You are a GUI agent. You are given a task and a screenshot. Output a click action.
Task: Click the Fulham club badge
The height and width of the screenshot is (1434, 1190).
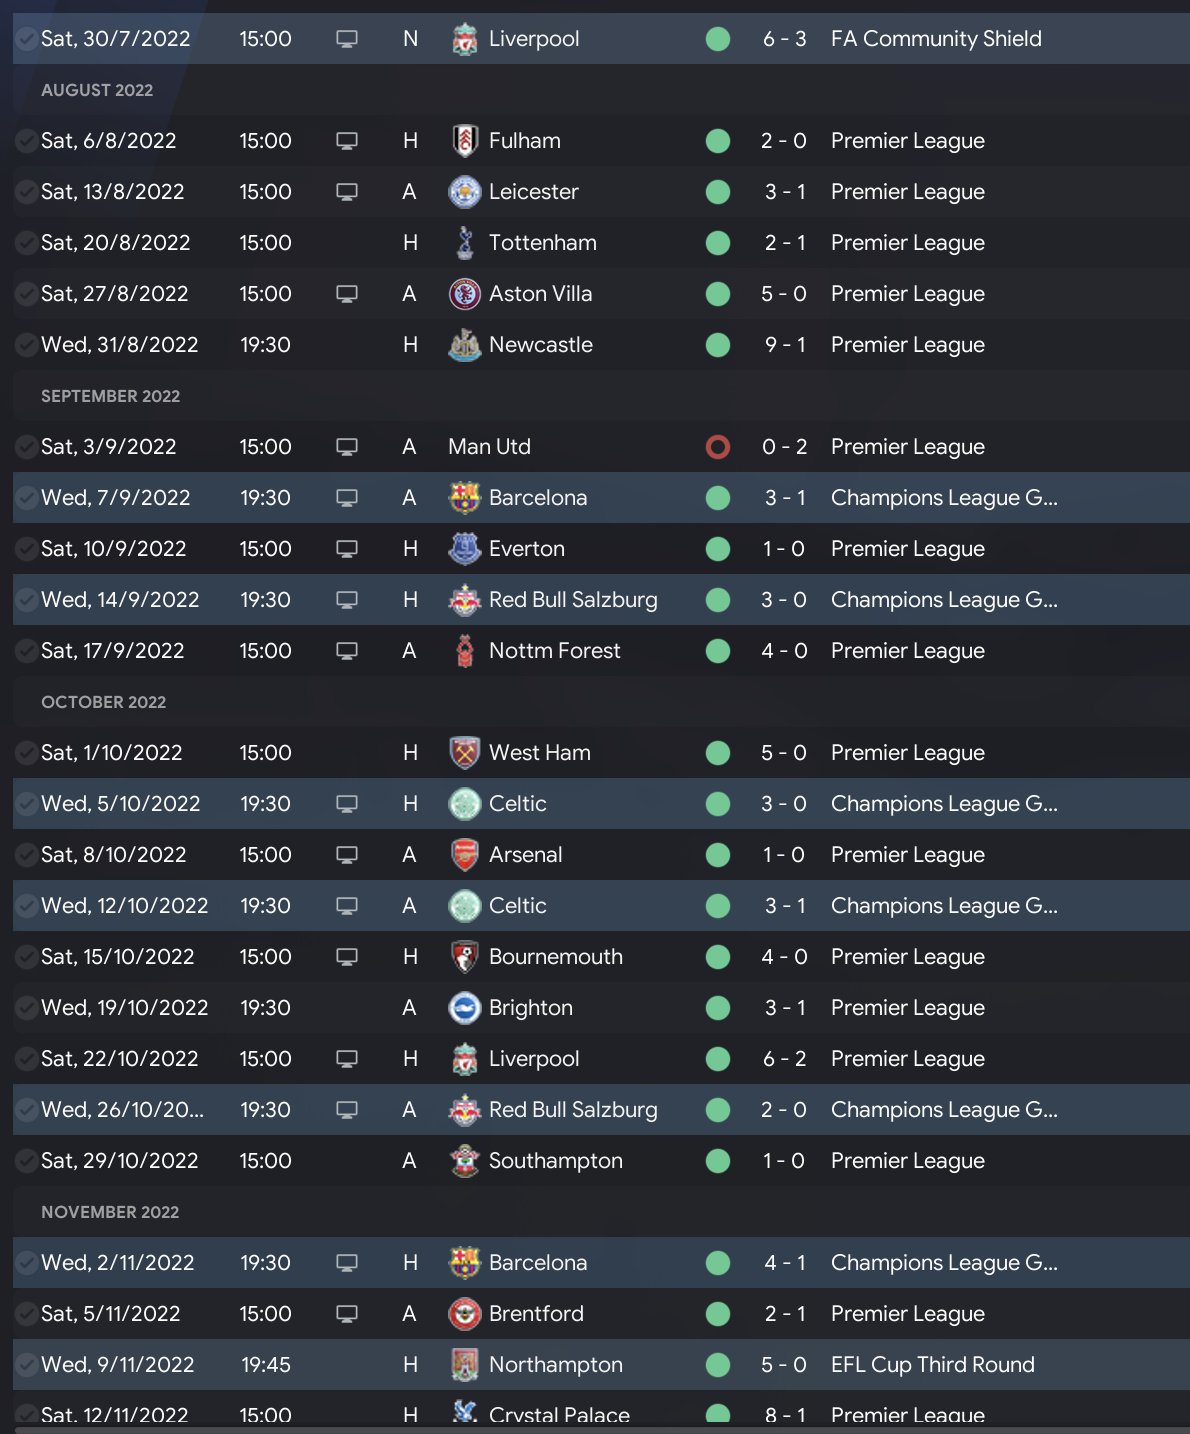(x=465, y=141)
